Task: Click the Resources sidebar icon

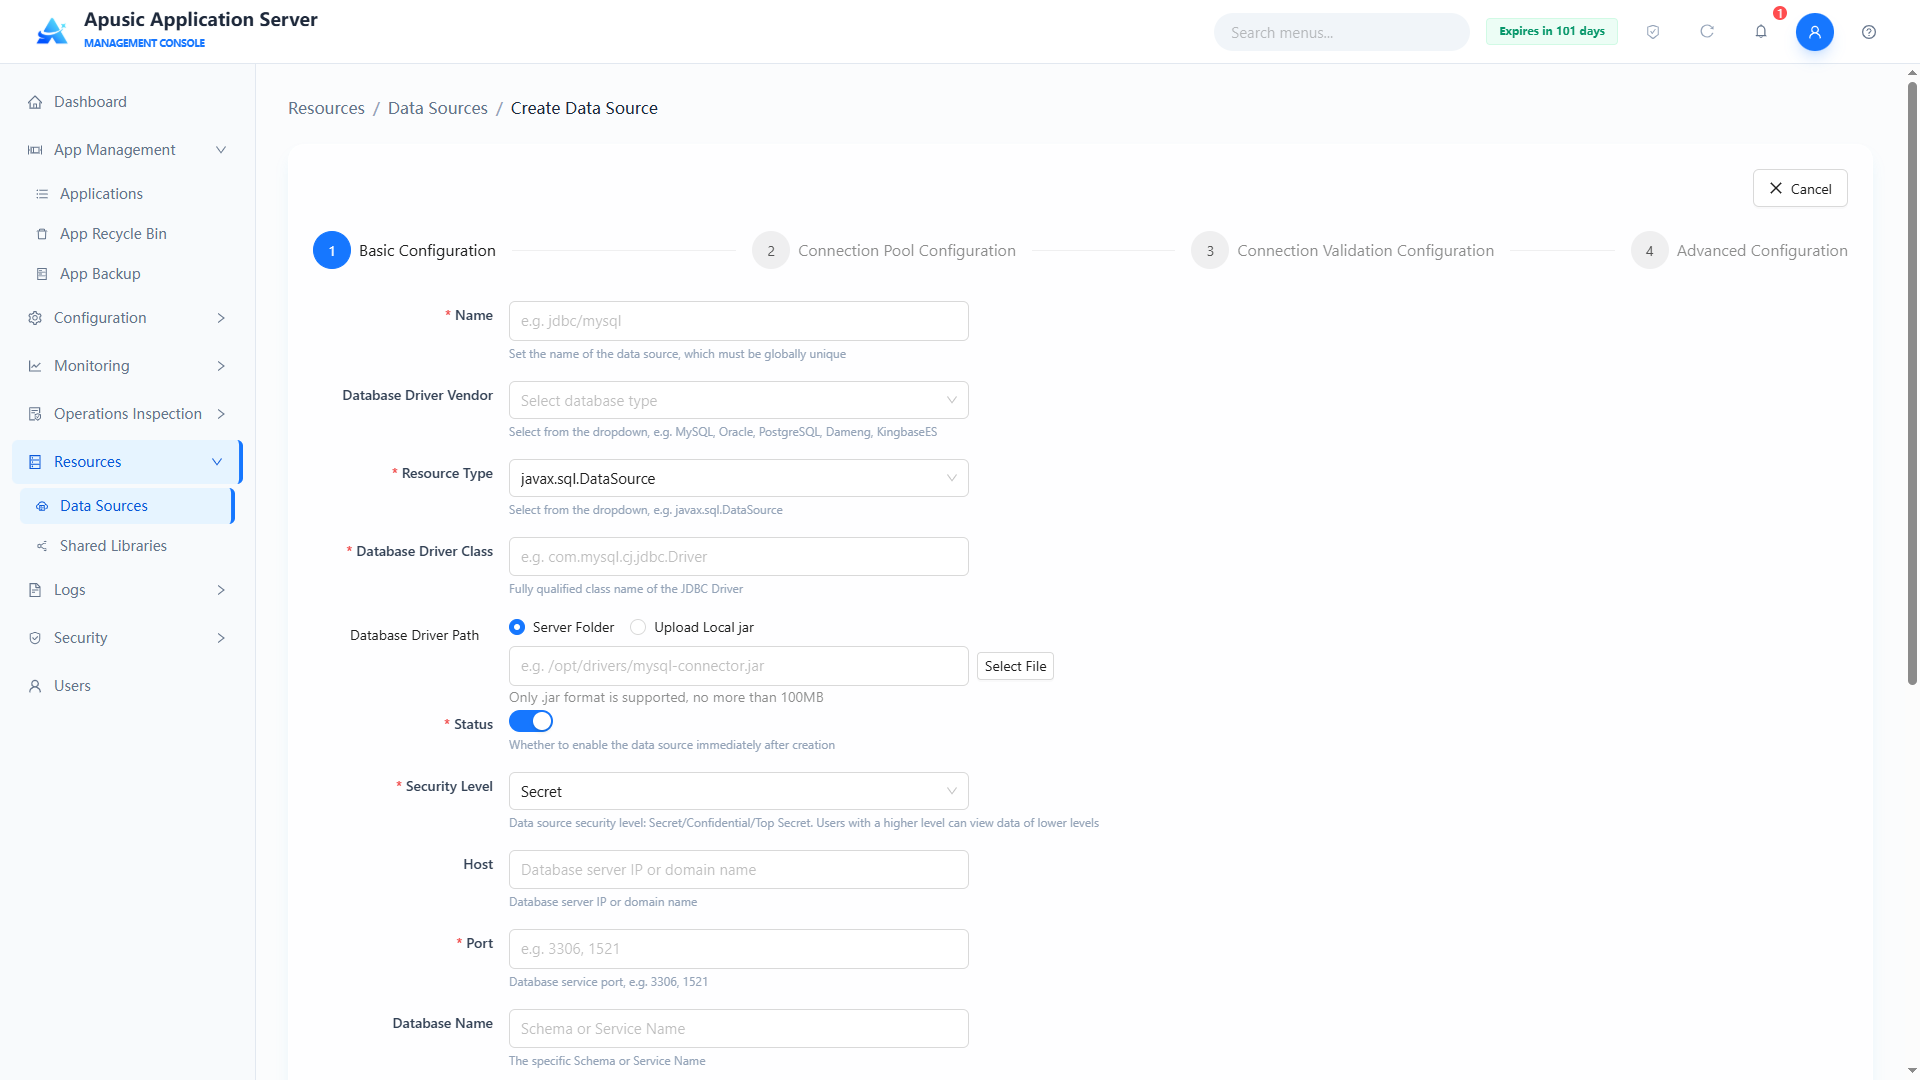Action: click(35, 462)
